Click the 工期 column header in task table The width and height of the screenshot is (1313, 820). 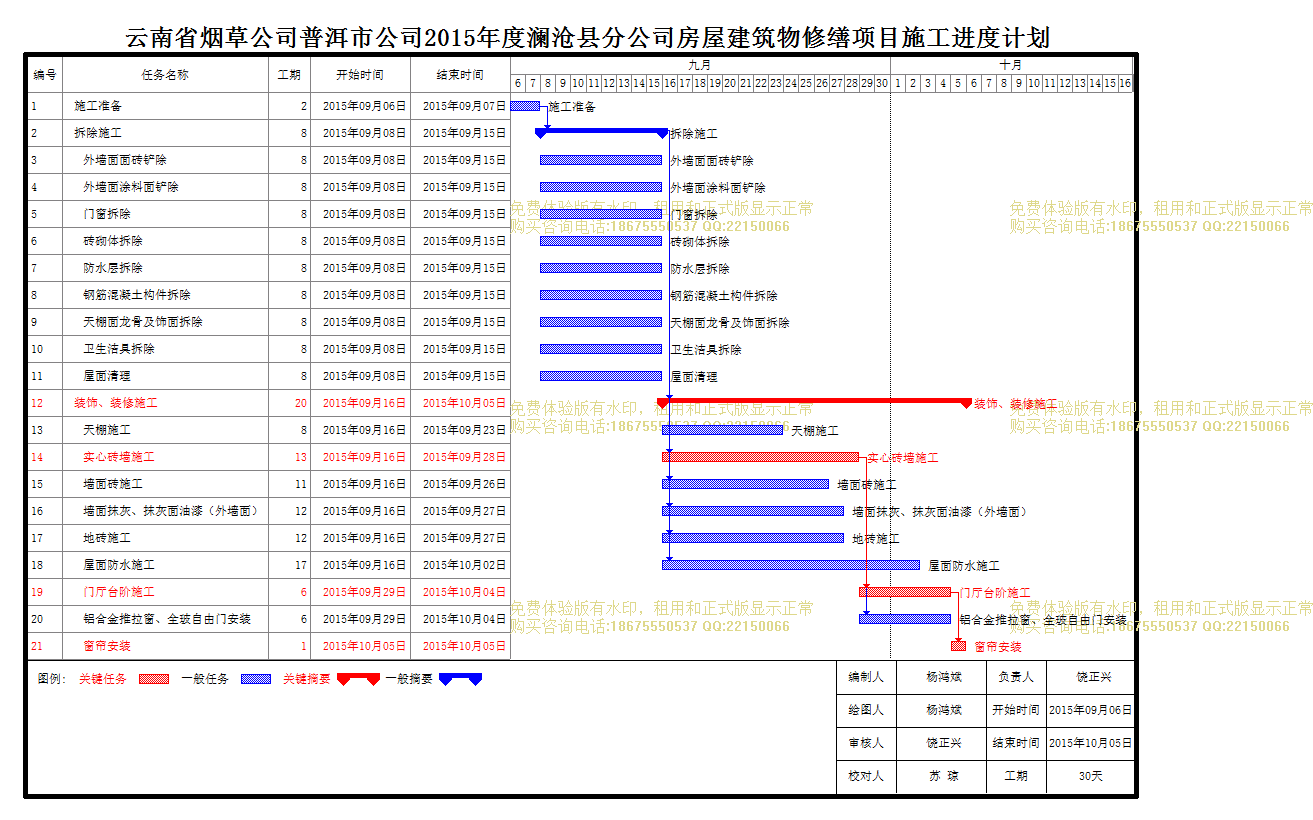coord(289,75)
